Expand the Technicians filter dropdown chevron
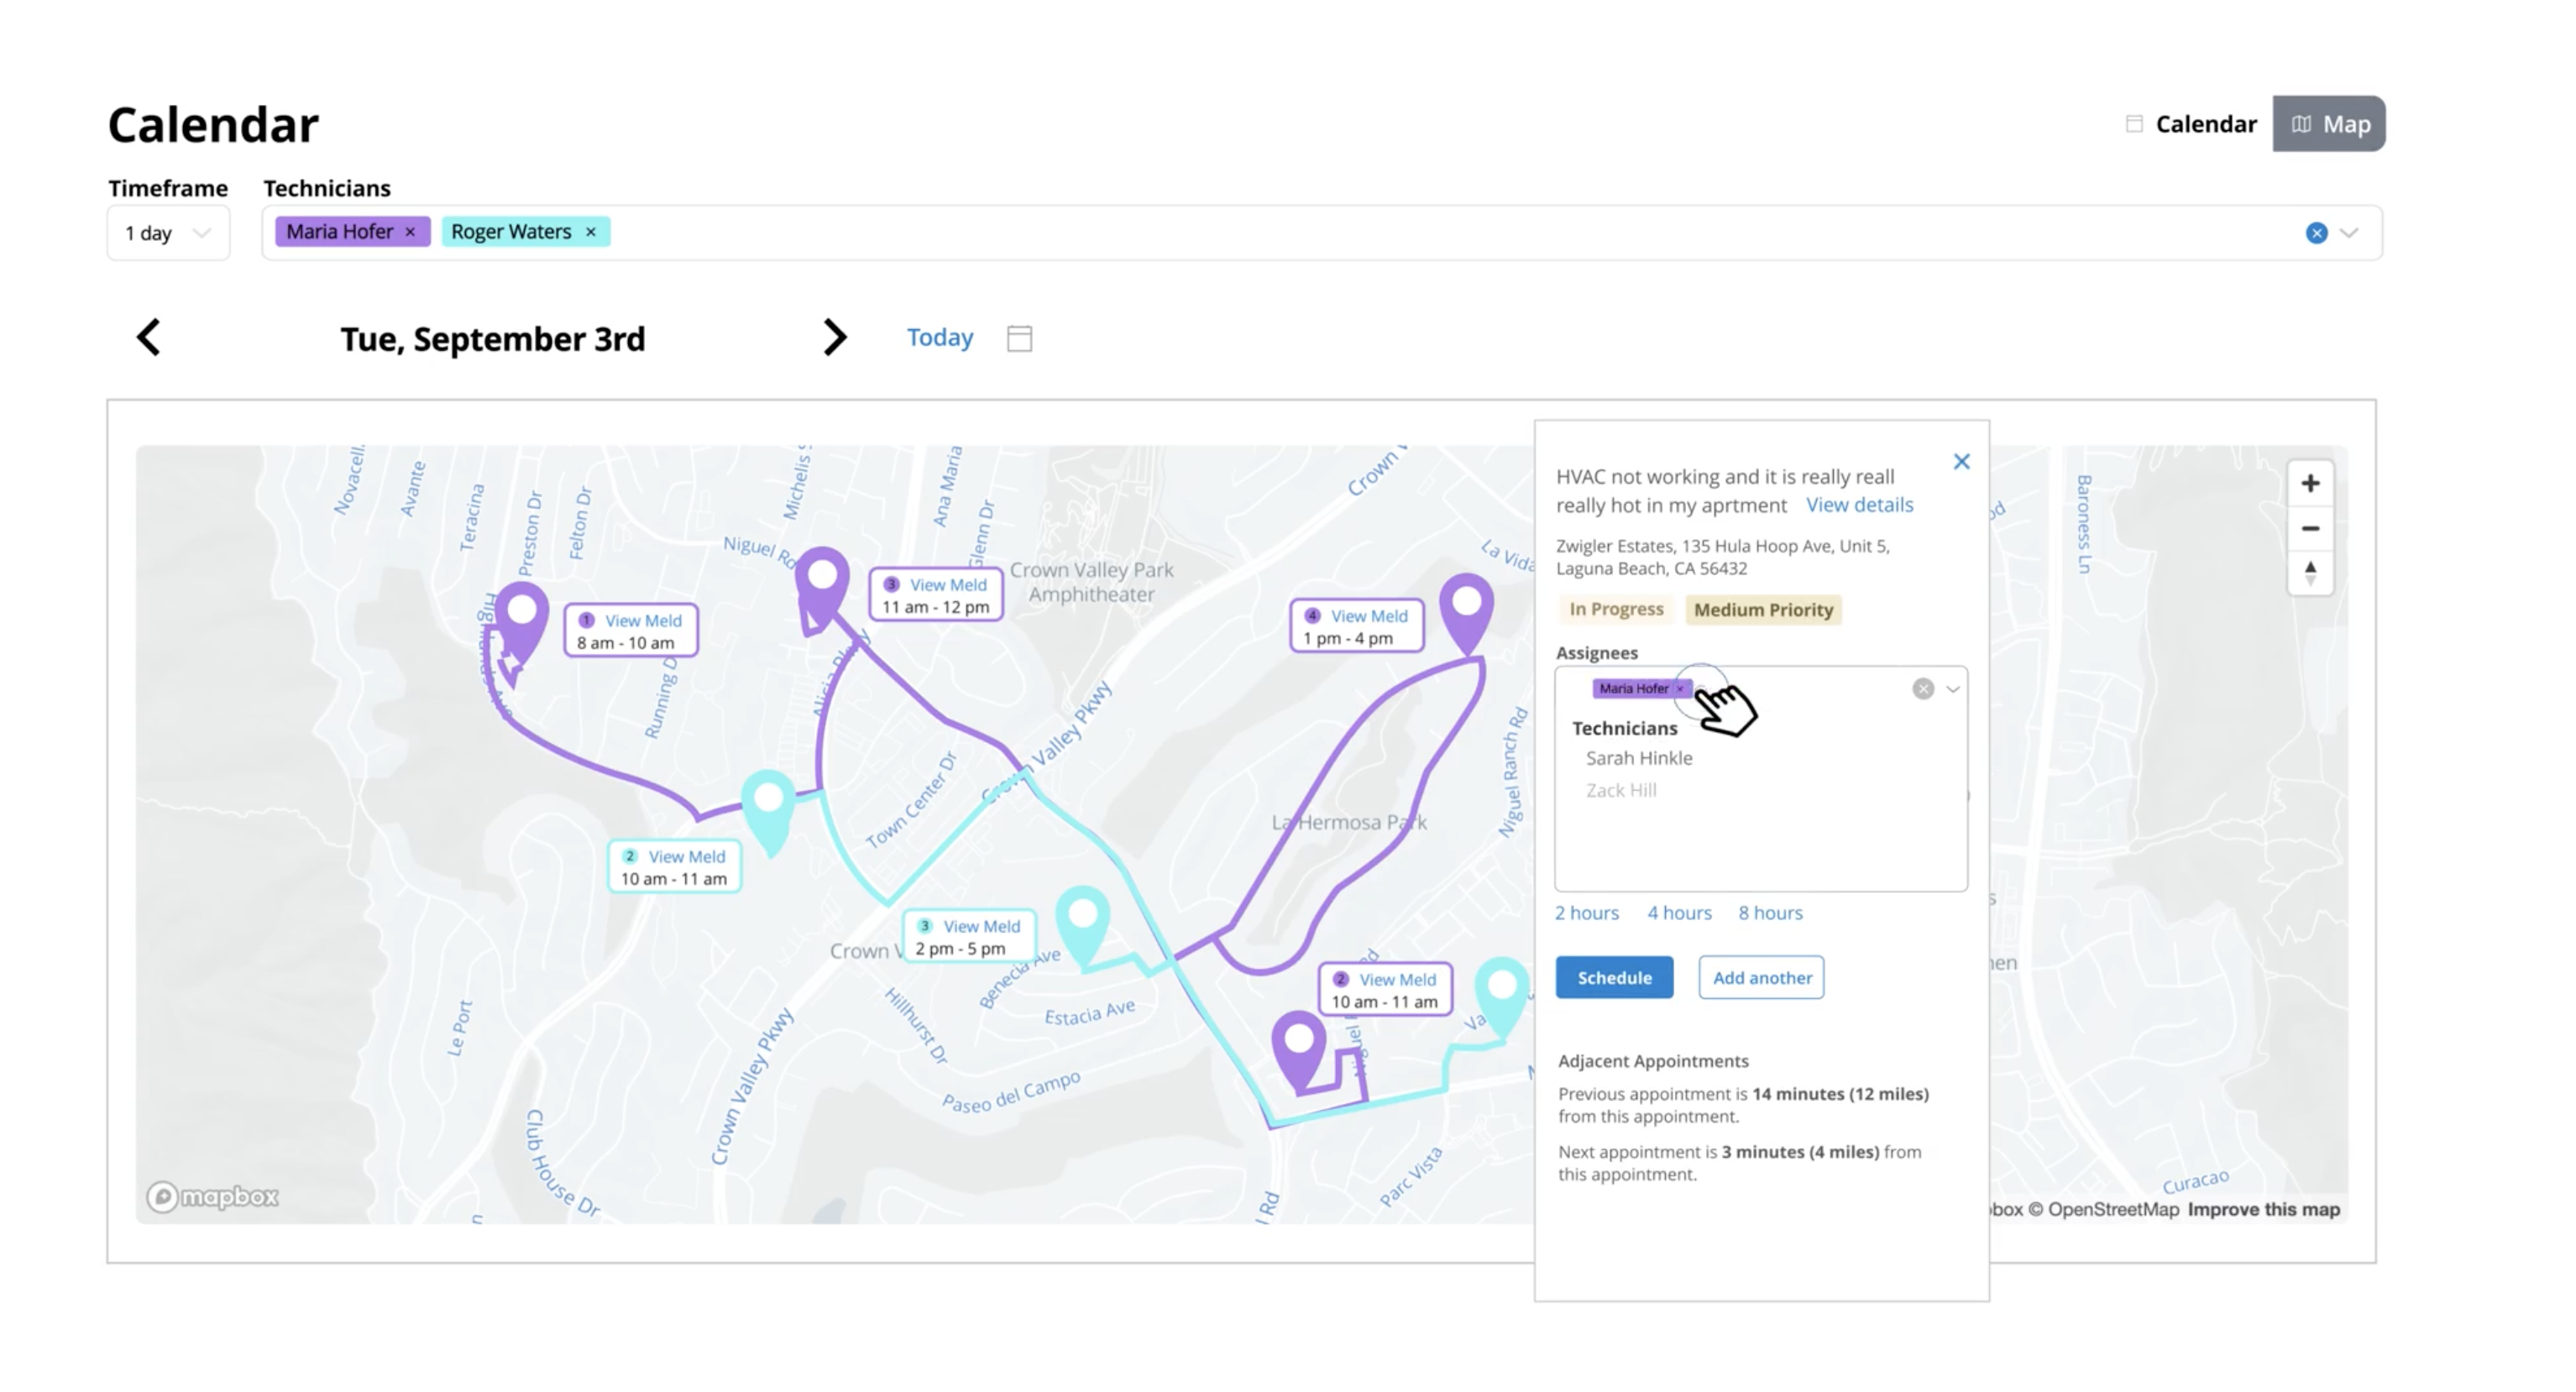The width and height of the screenshot is (2576, 1392). [2349, 233]
